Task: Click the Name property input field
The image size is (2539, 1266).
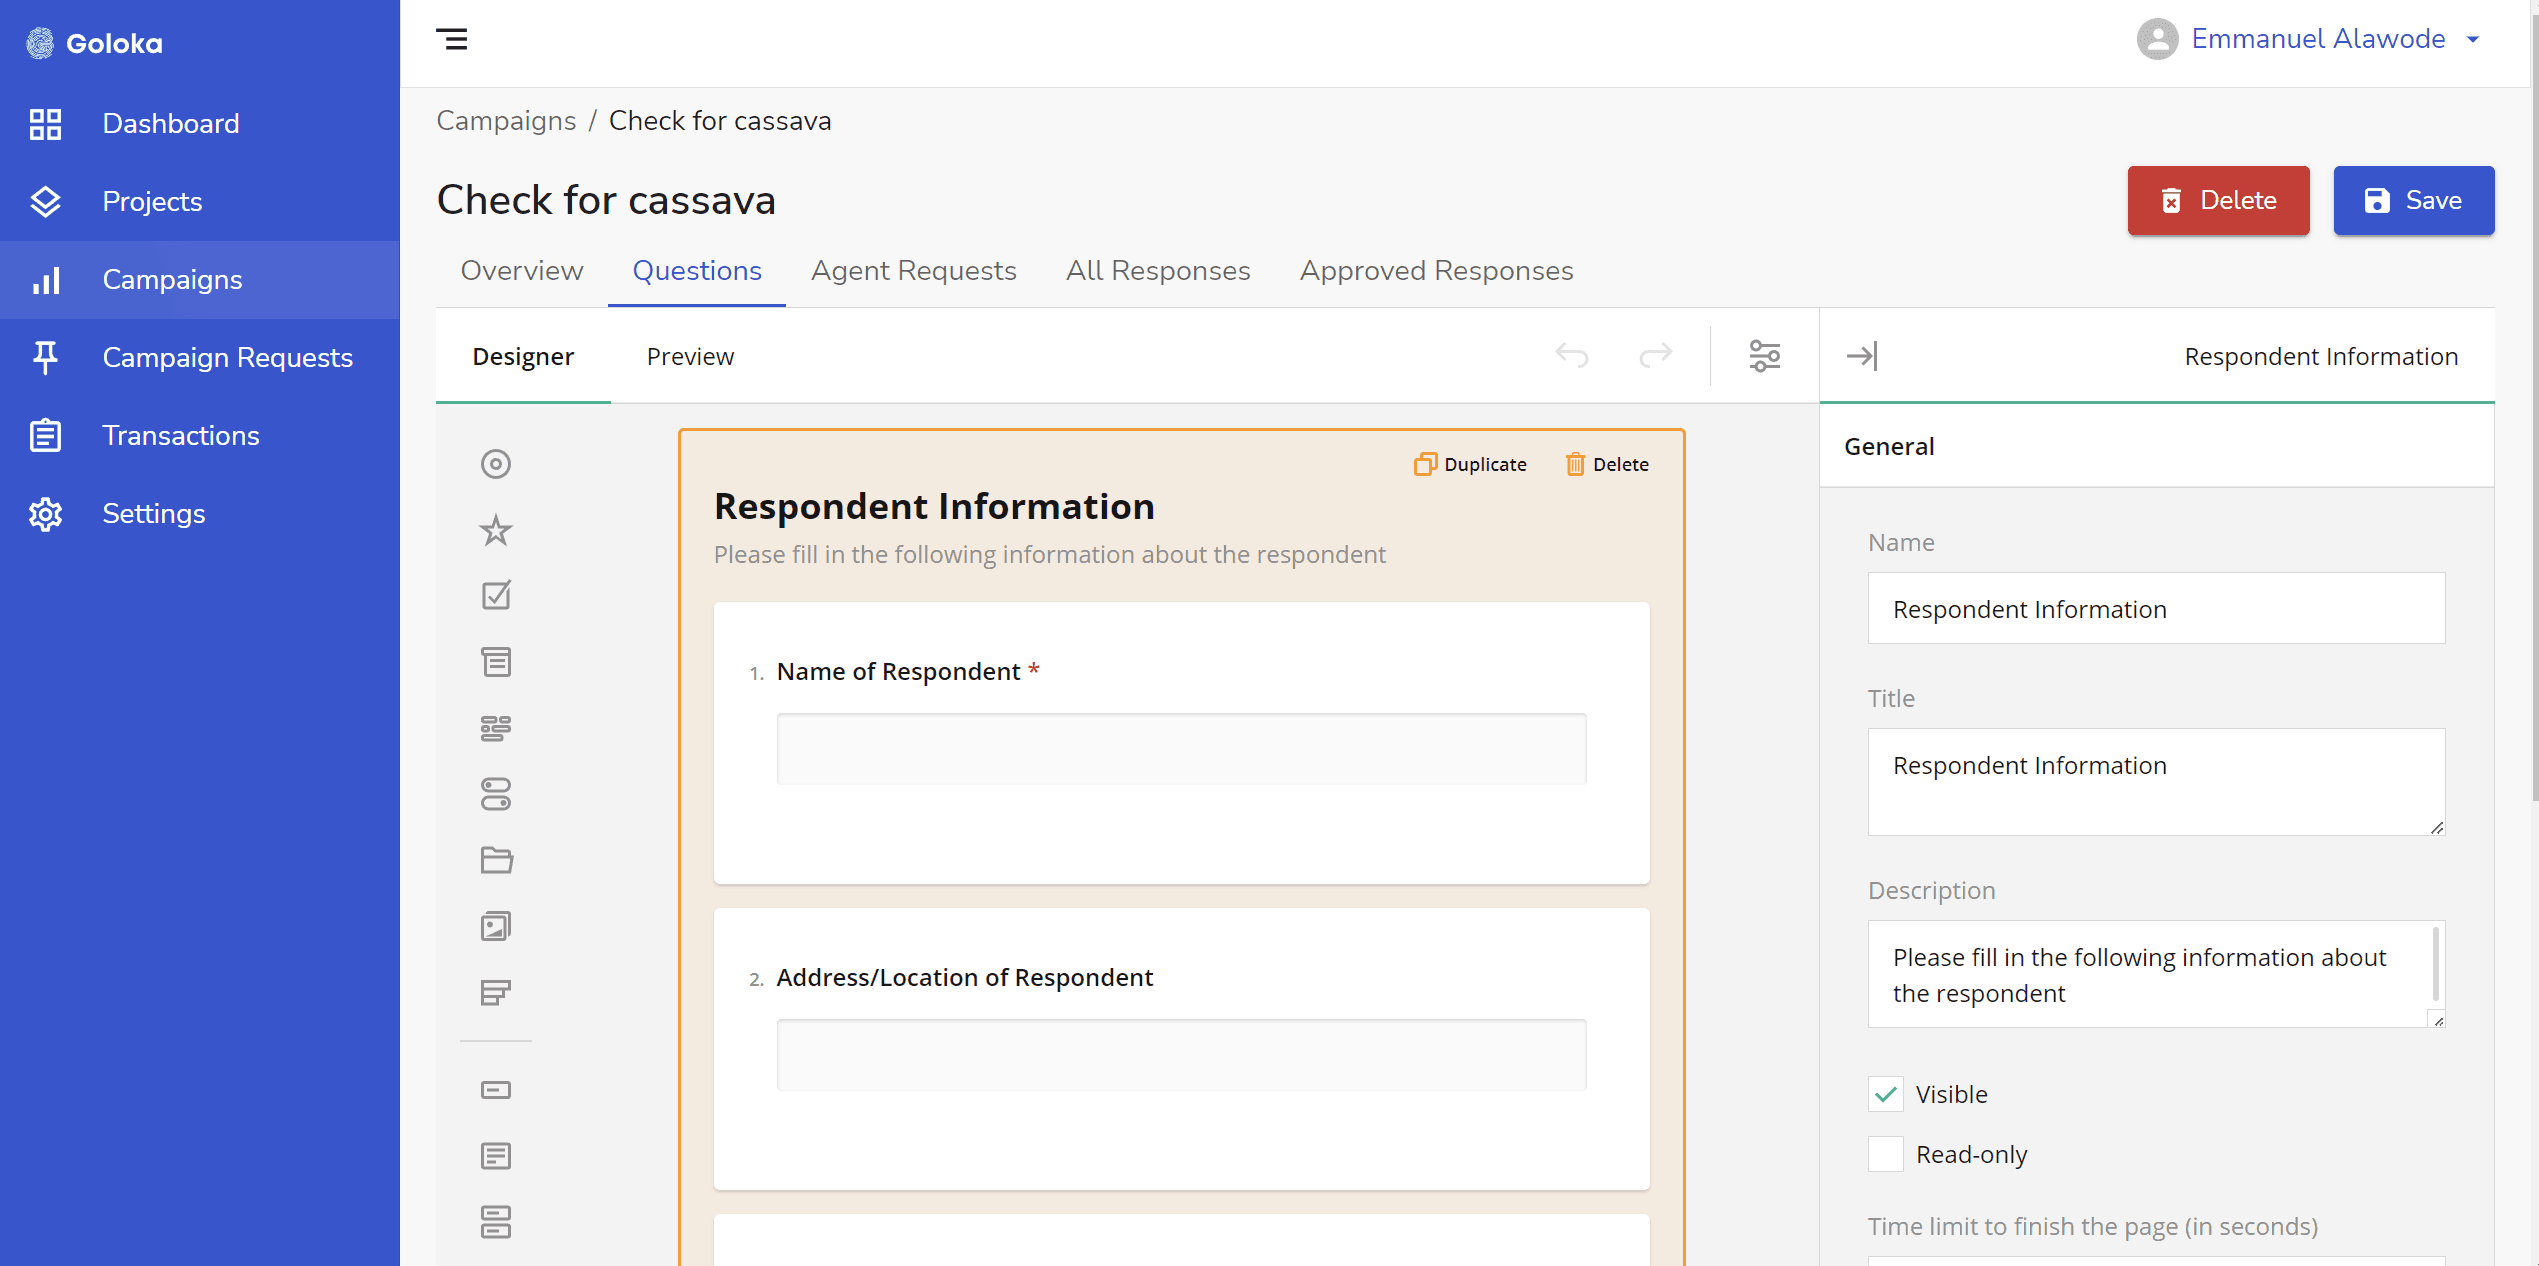Action: click(x=2155, y=609)
